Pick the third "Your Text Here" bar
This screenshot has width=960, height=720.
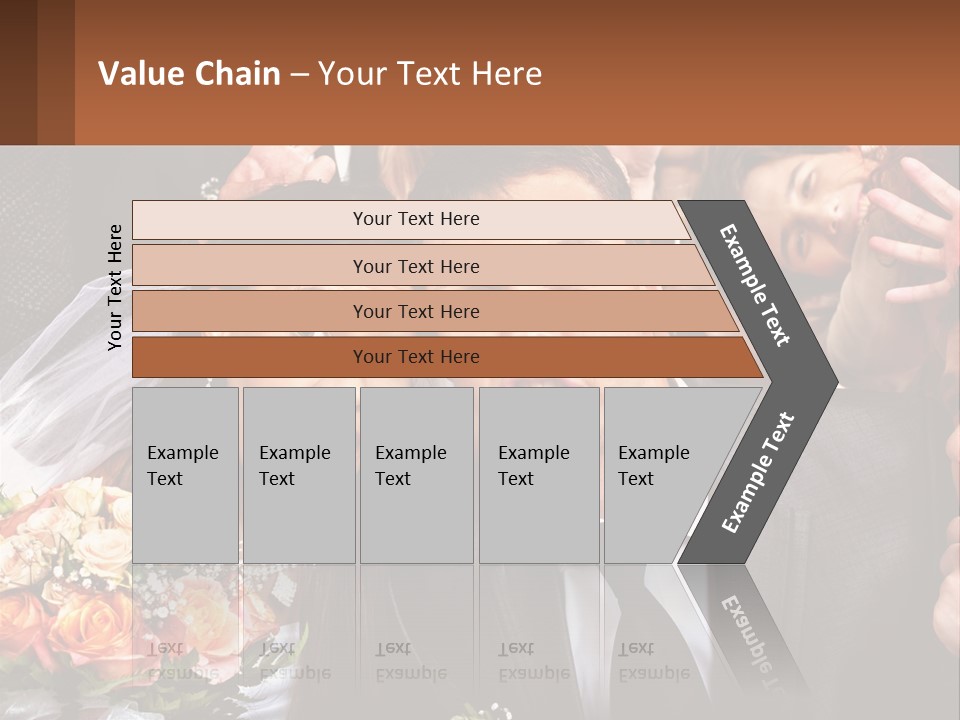tap(416, 311)
